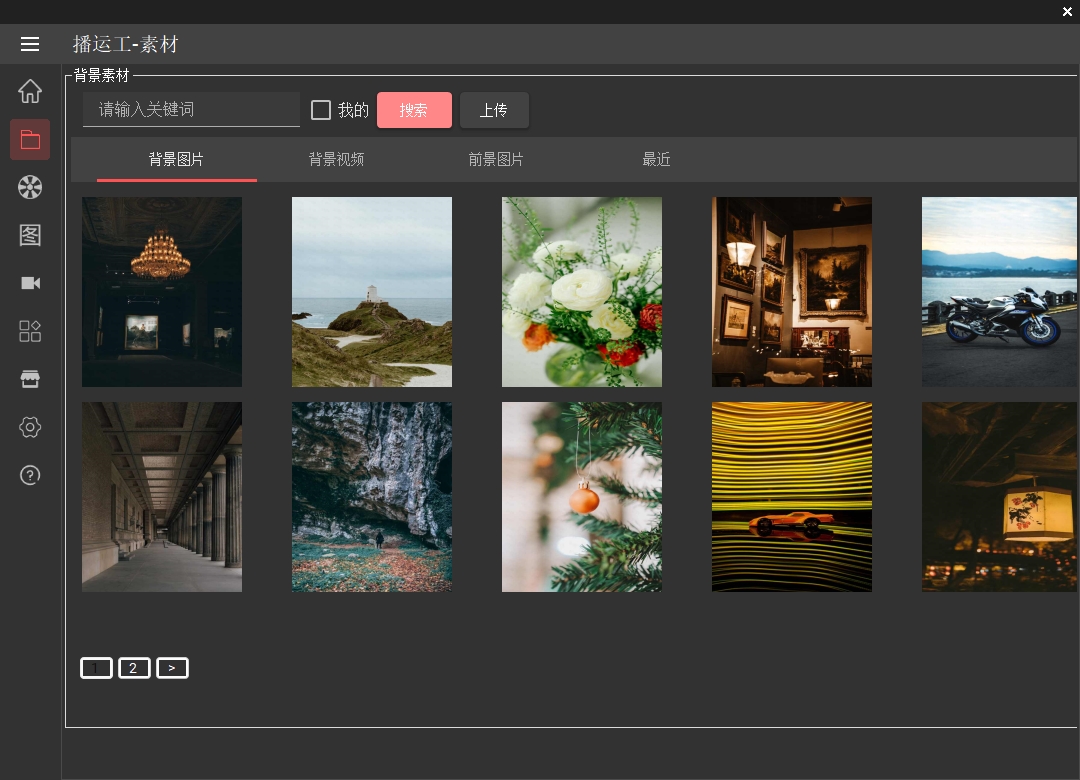Screen dimensions: 1080x780
Task: Open the 最近 tab
Action: click(x=656, y=160)
